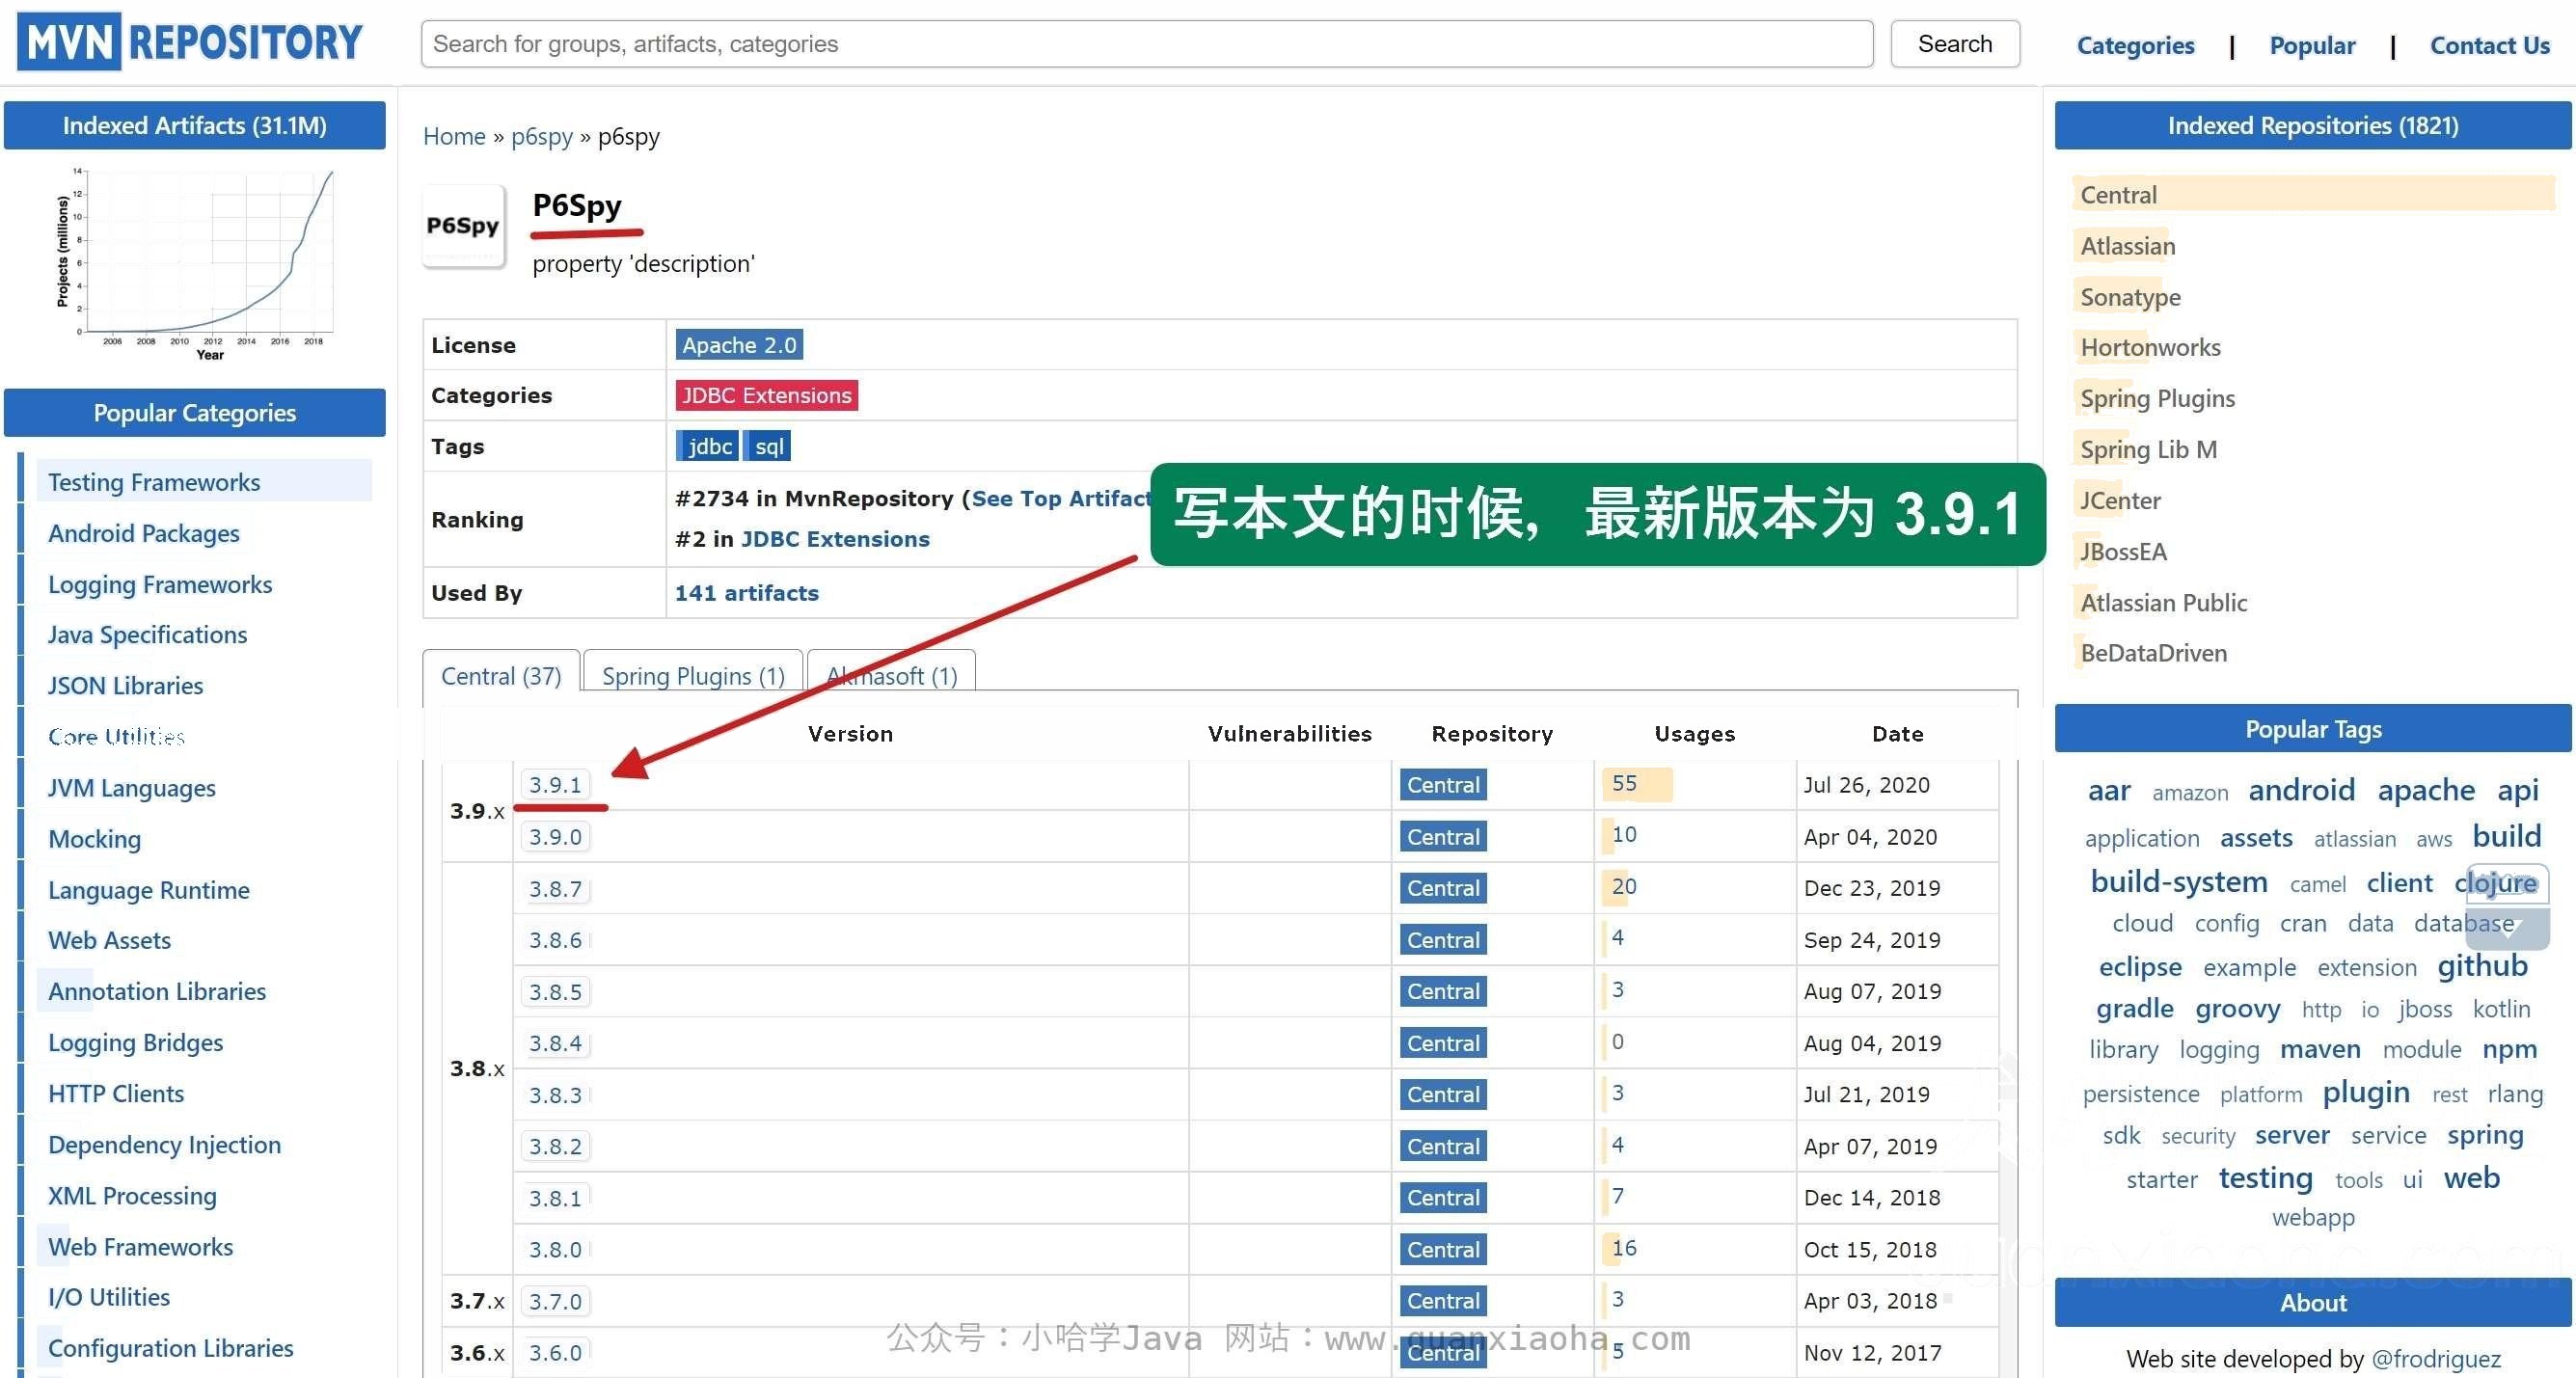The width and height of the screenshot is (2576, 1378).
Task: Click the Search button
Action: [x=1954, y=44]
